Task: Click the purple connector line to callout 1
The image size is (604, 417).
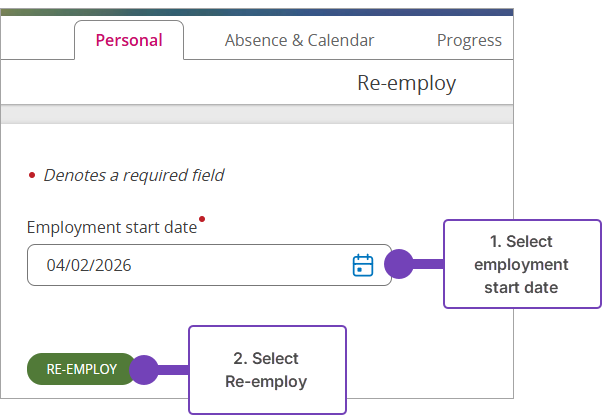Action: [428, 265]
